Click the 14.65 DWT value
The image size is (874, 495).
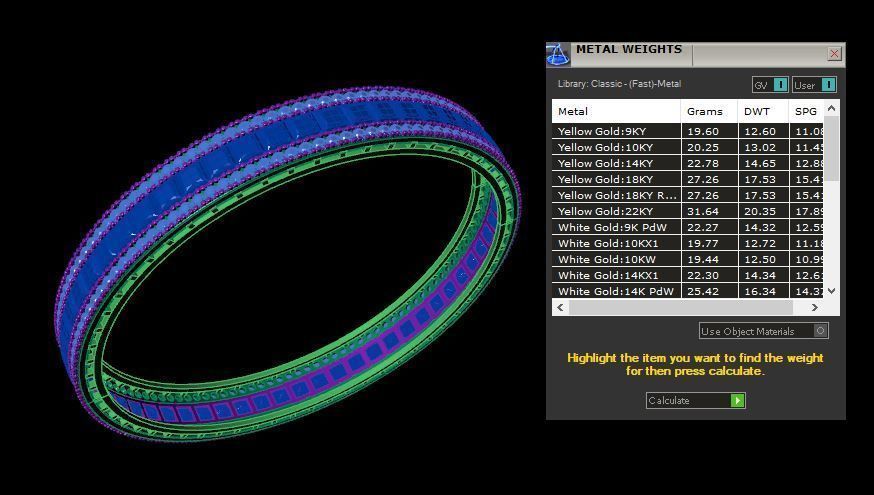(x=760, y=163)
